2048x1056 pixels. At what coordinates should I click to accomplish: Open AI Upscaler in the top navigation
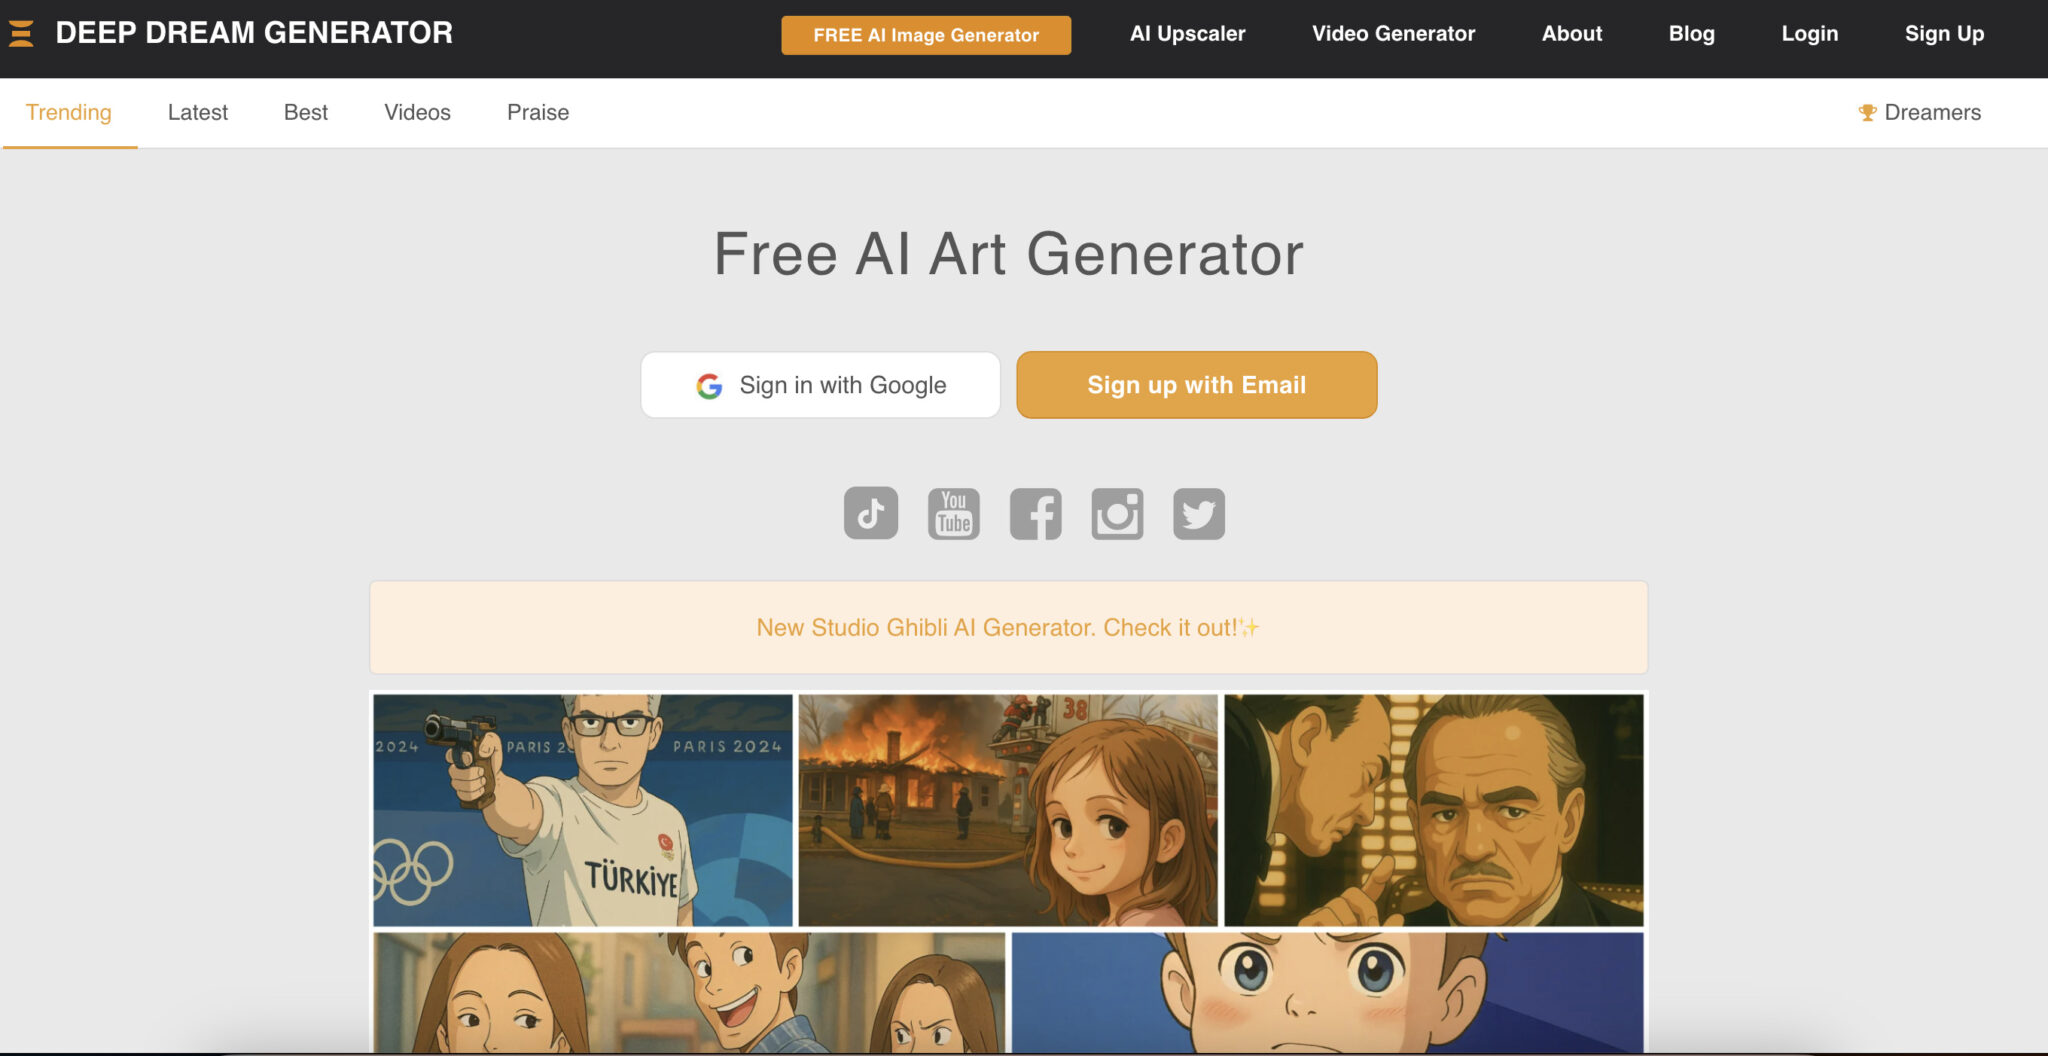(x=1187, y=34)
